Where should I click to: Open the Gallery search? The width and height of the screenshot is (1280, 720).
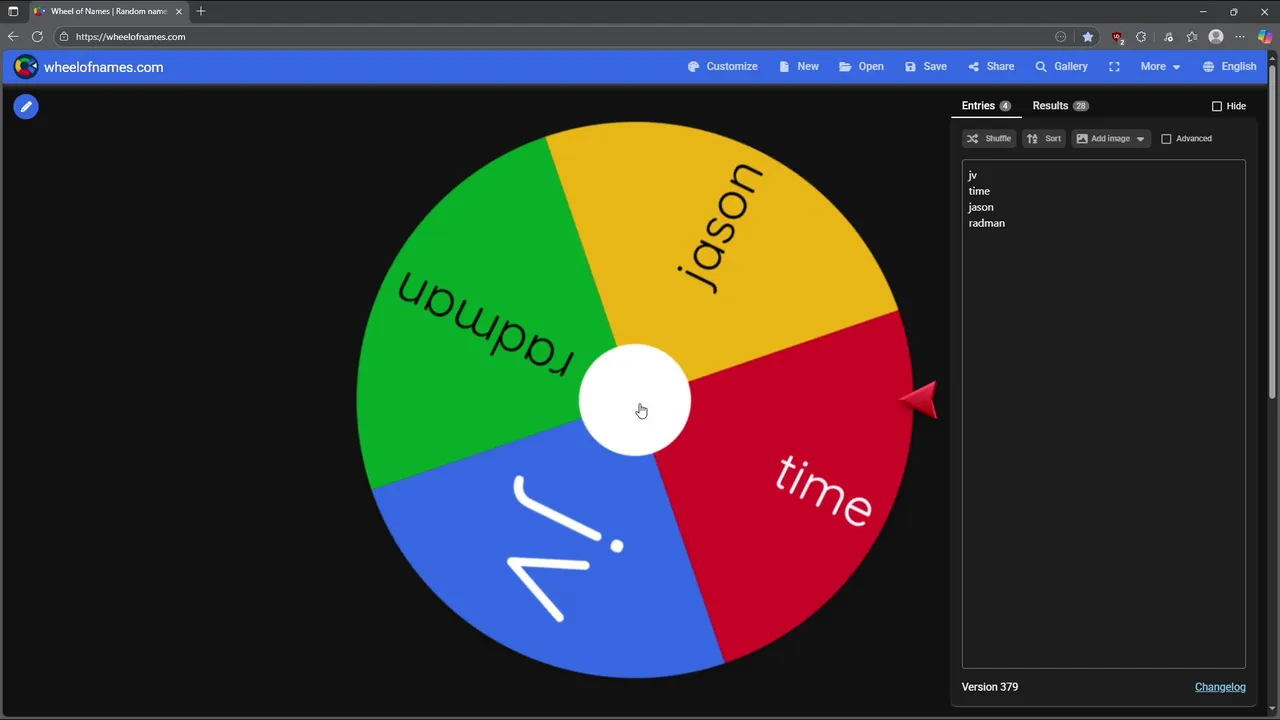tap(1061, 67)
